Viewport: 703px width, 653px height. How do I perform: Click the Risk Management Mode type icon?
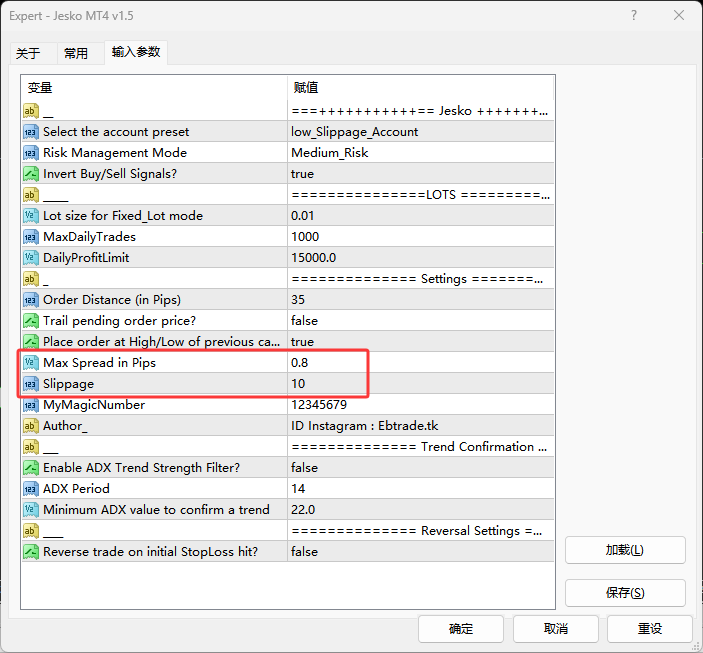pos(31,153)
